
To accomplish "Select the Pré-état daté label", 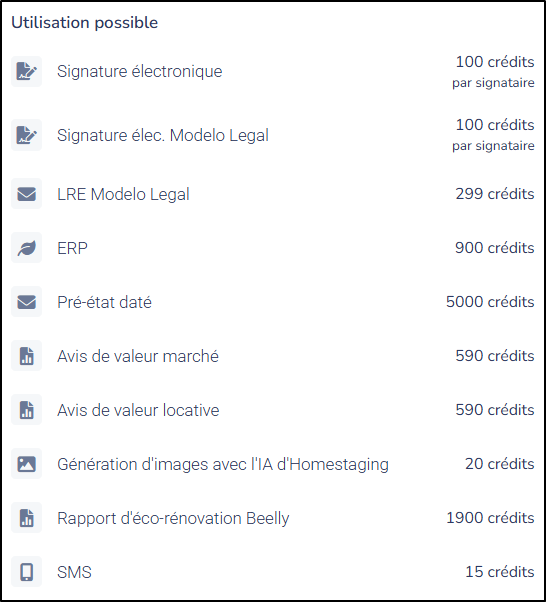I will tap(104, 302).
